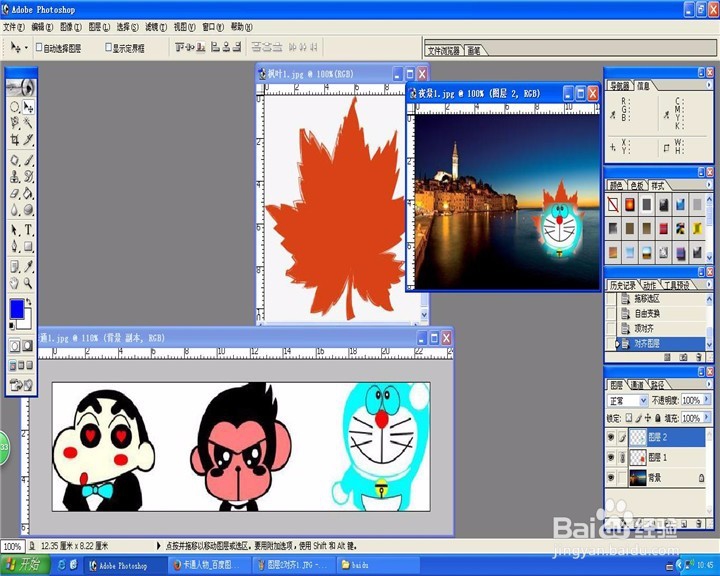720x576 pixels.
Task: Hide 图层 2 with its eye icon
Action: tap(611, 437)
